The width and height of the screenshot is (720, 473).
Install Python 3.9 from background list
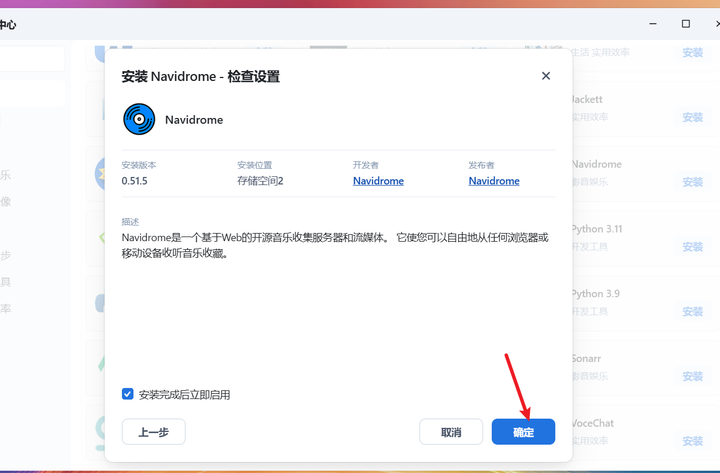click(x=692, y=311)
